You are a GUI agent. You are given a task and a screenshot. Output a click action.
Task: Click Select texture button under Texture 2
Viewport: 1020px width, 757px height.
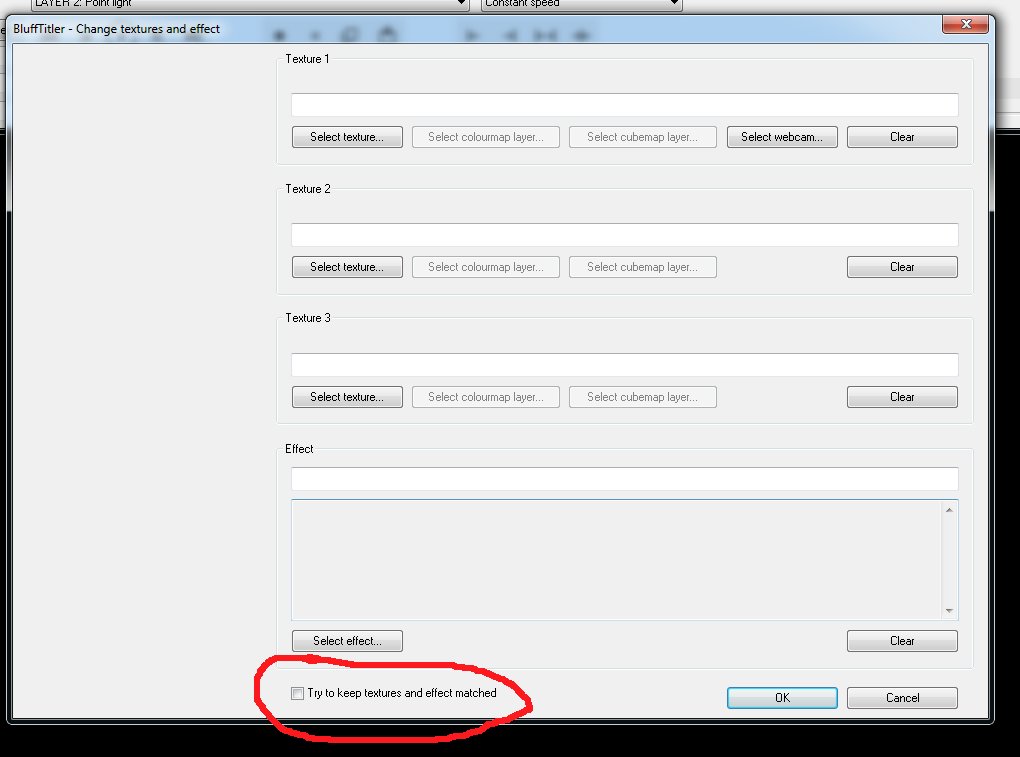347,267
